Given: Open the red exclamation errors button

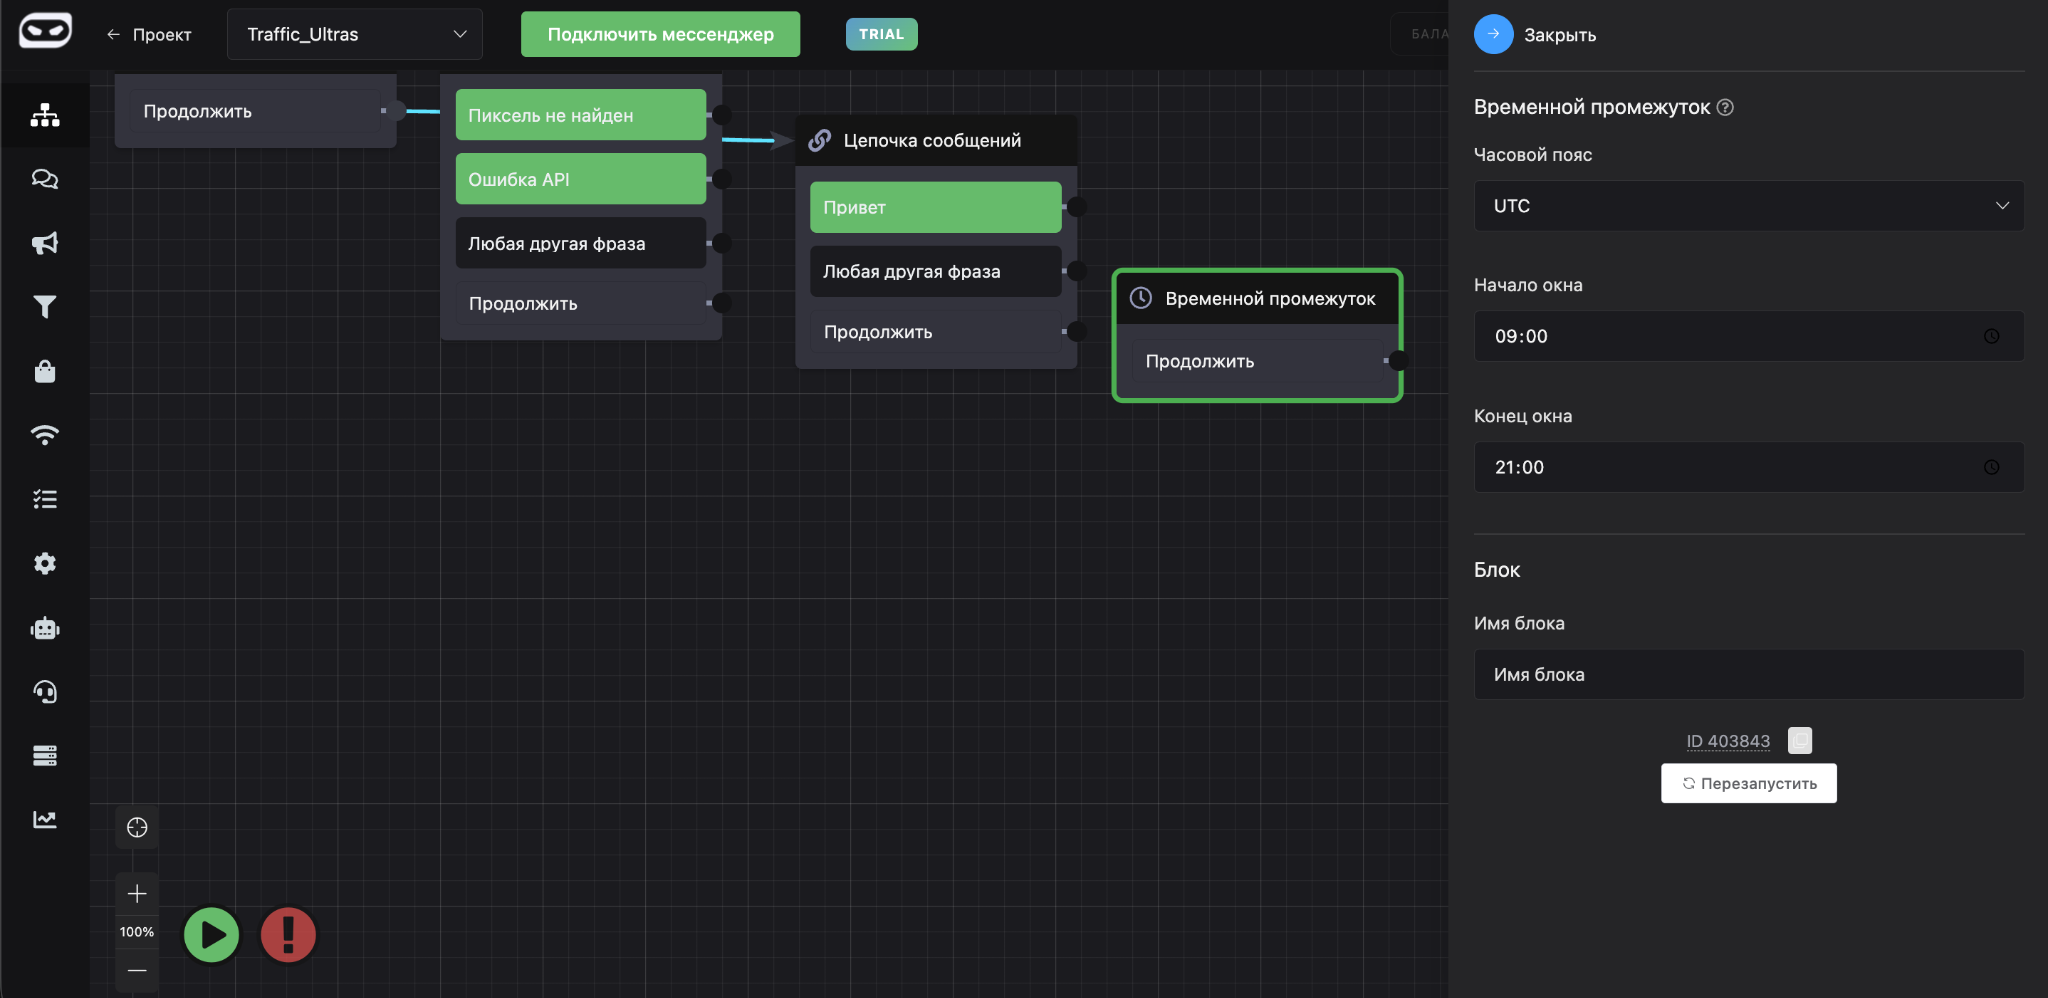Looking at the screenshot, I should click(x=288, y=935).
